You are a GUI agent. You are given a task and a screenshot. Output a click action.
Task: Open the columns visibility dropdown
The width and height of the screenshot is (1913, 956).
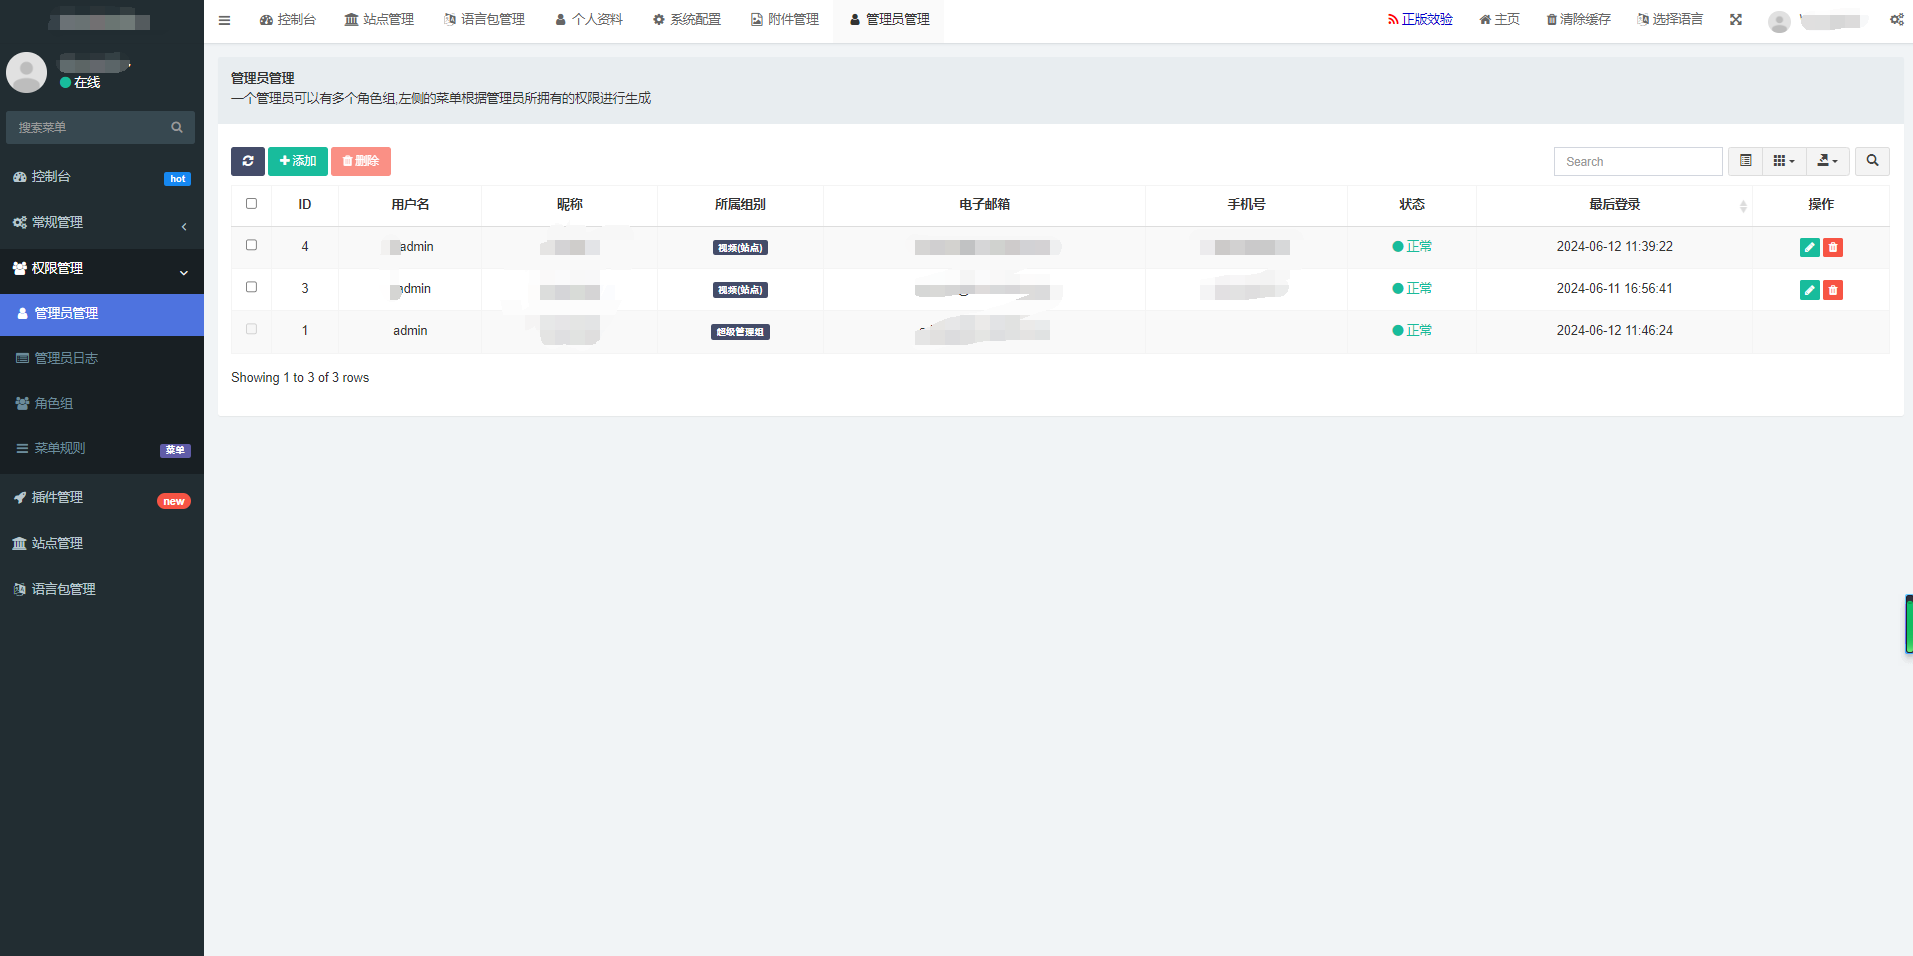[1784, 161]
